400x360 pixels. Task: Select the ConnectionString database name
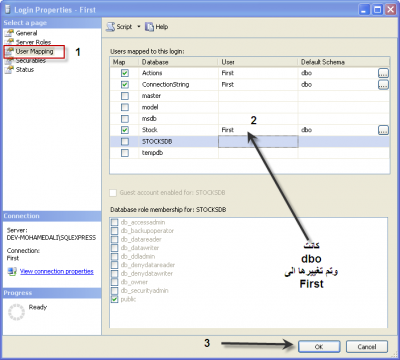tap(165, 85)
